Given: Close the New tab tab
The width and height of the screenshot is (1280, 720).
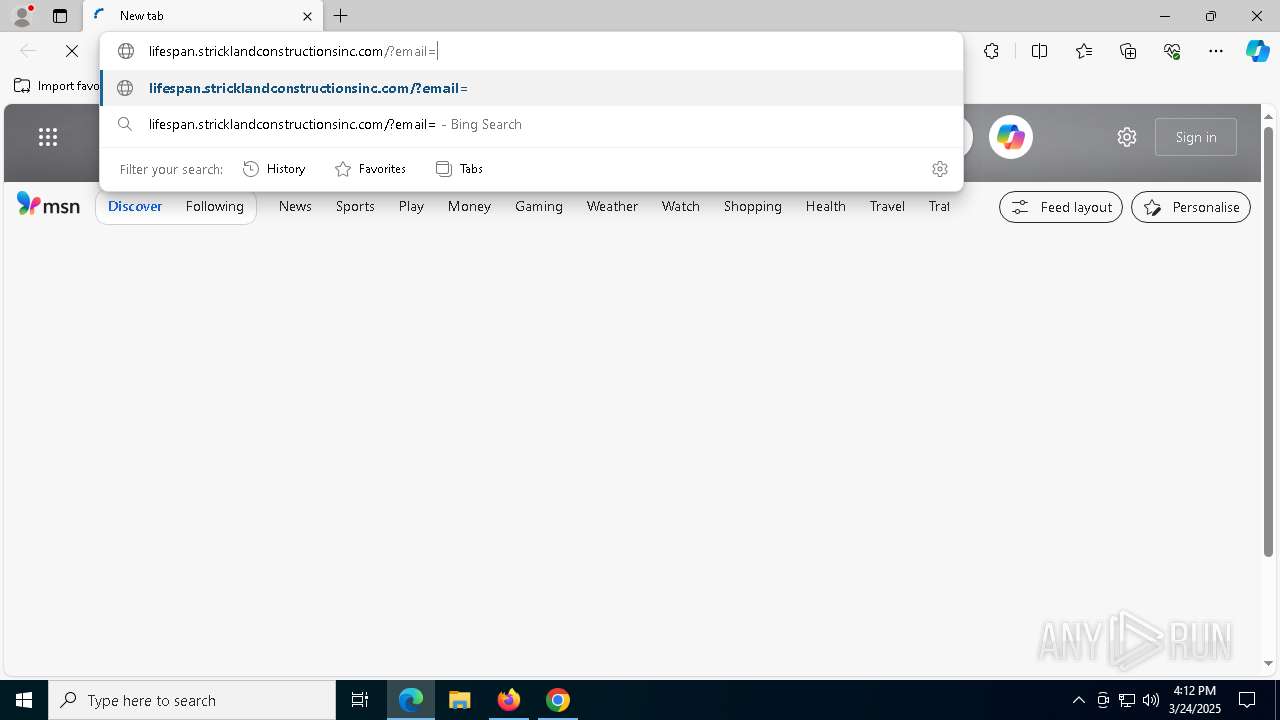Looking at the screenshot, I should click(x=307, y=16).
